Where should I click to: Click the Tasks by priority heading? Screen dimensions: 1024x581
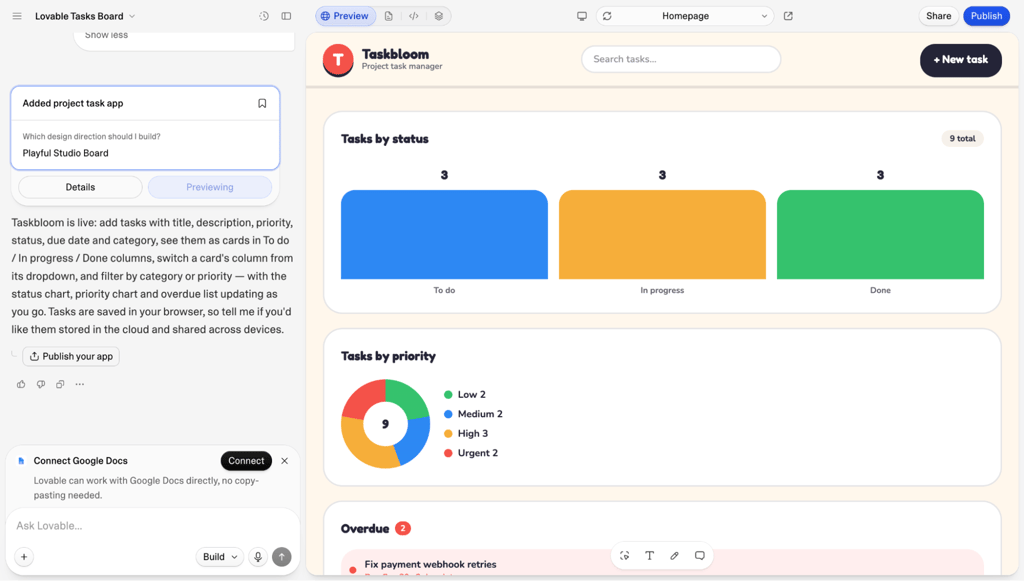[x=388, y=356]
